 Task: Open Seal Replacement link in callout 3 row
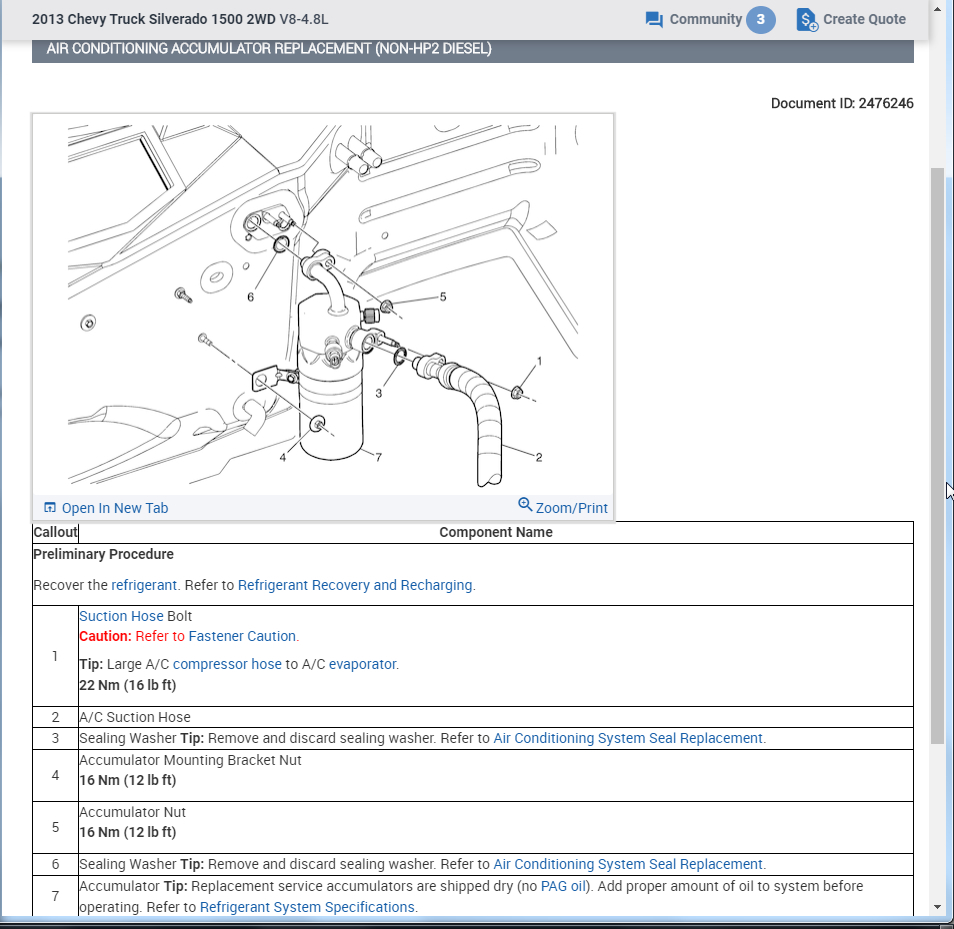click(x=628, y=739)
